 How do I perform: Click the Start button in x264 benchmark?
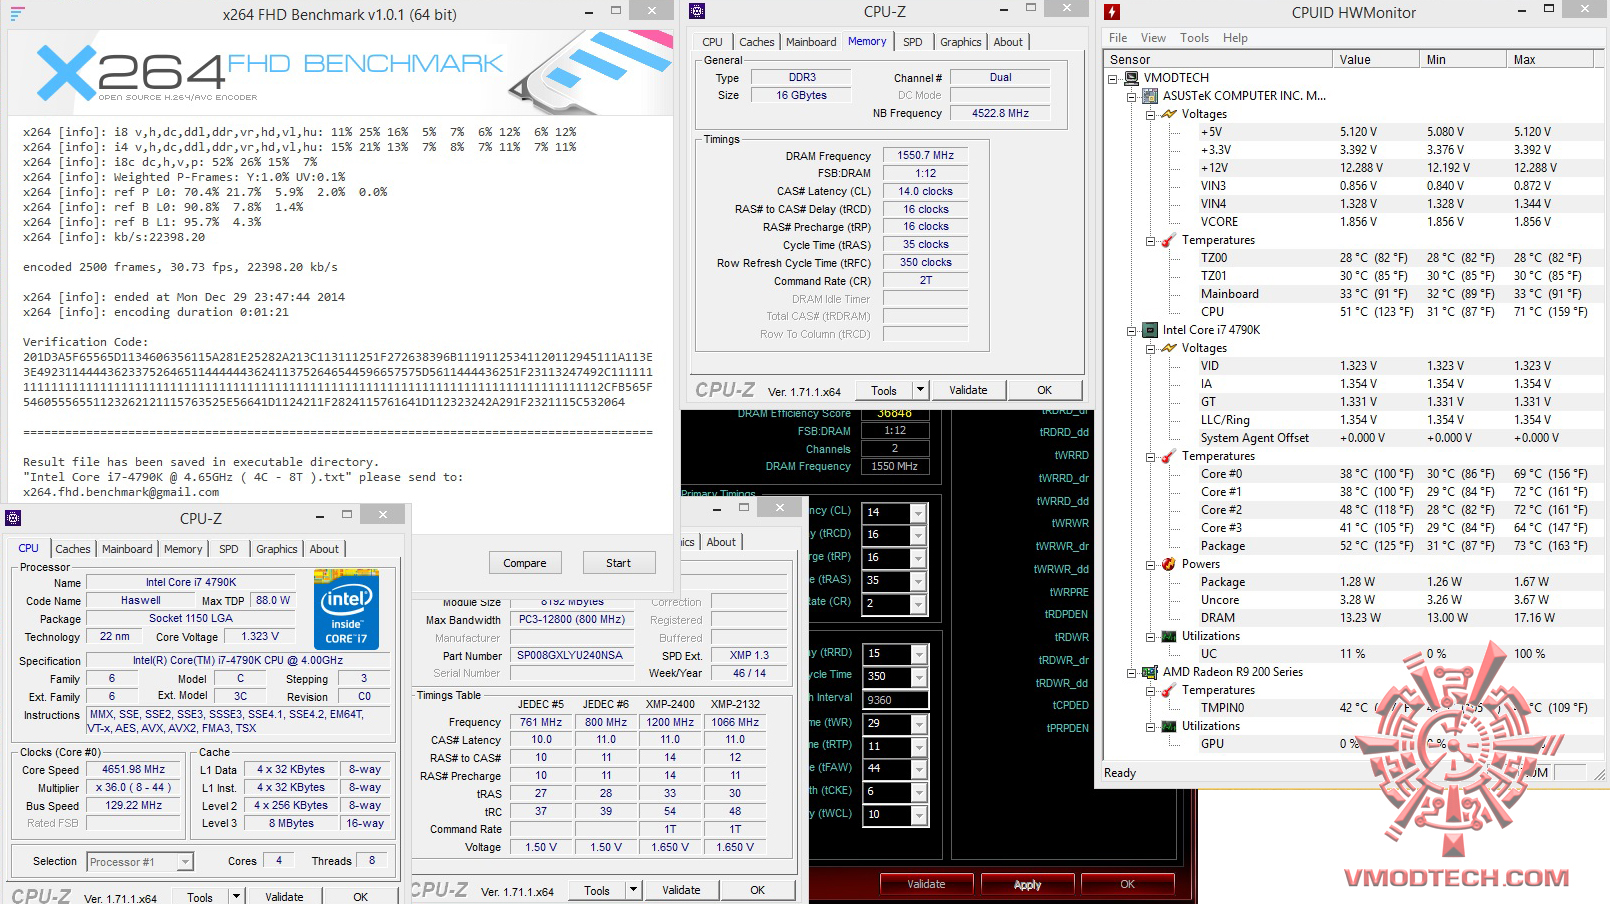(x=618, y=563)
